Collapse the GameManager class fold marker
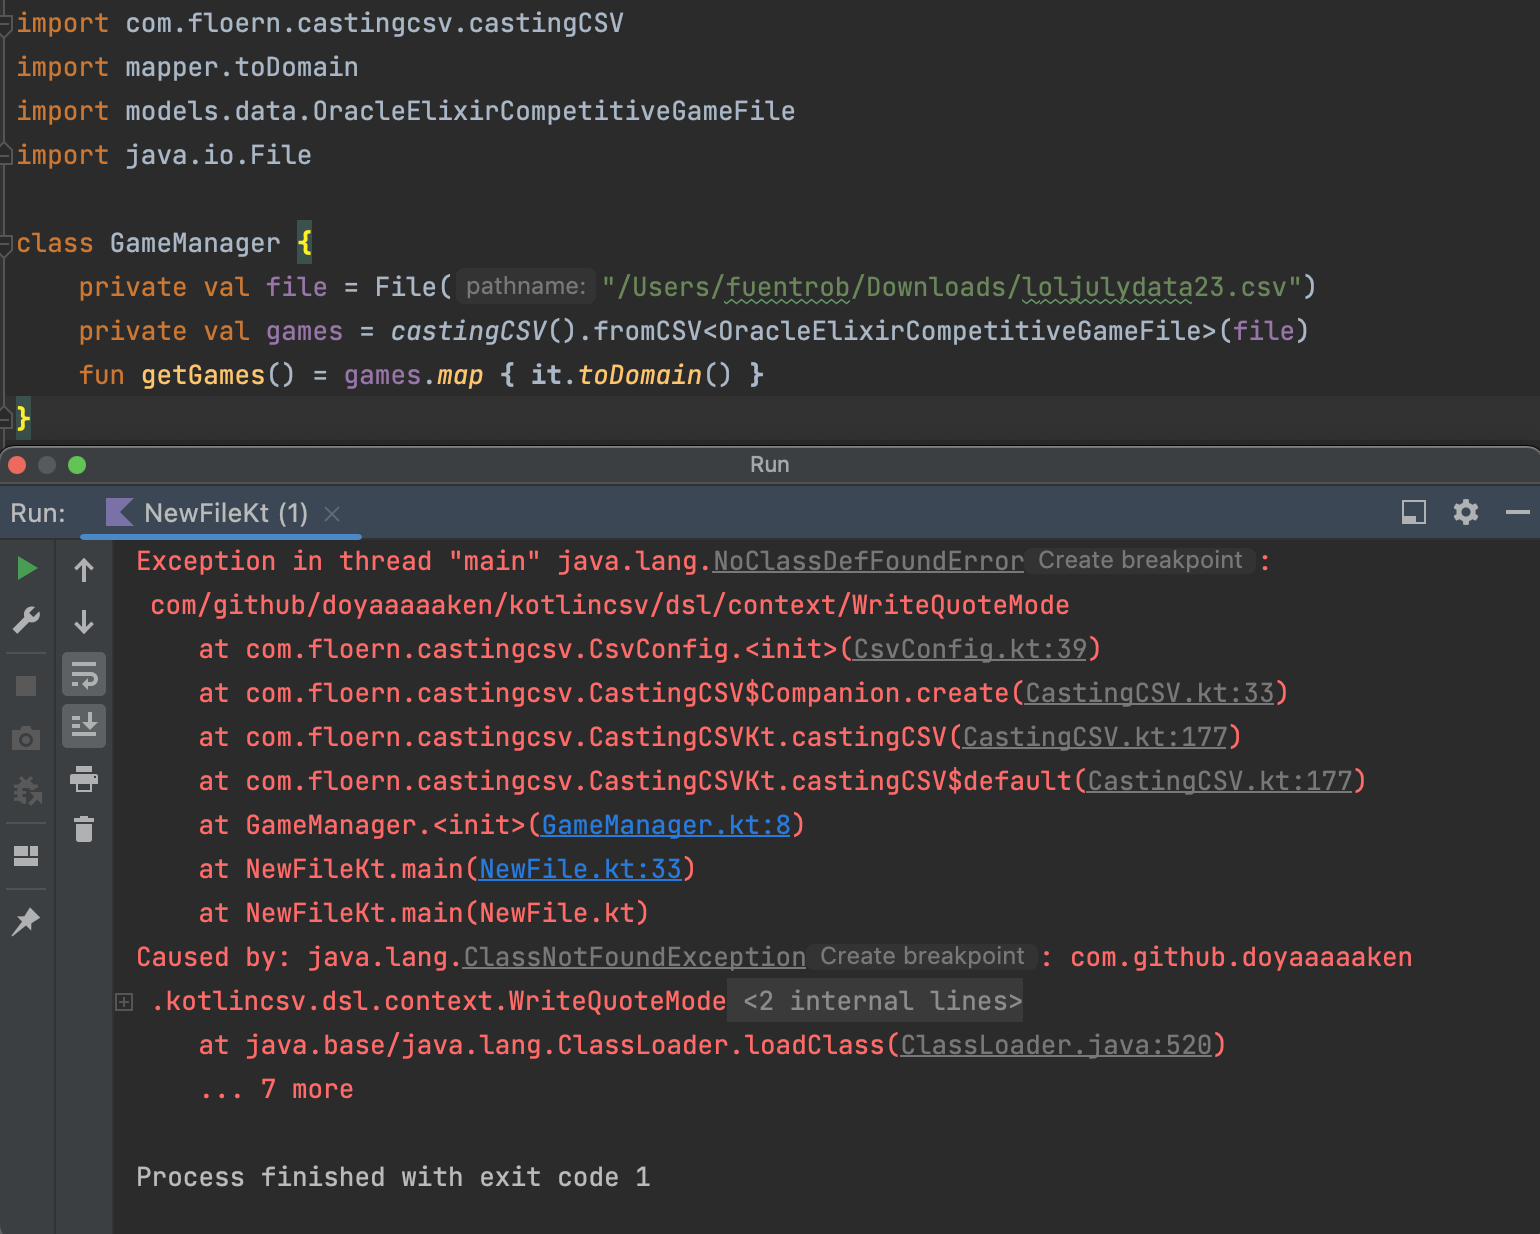Viewport: 1540px width, 1234px height. click(x=7, y=243)
